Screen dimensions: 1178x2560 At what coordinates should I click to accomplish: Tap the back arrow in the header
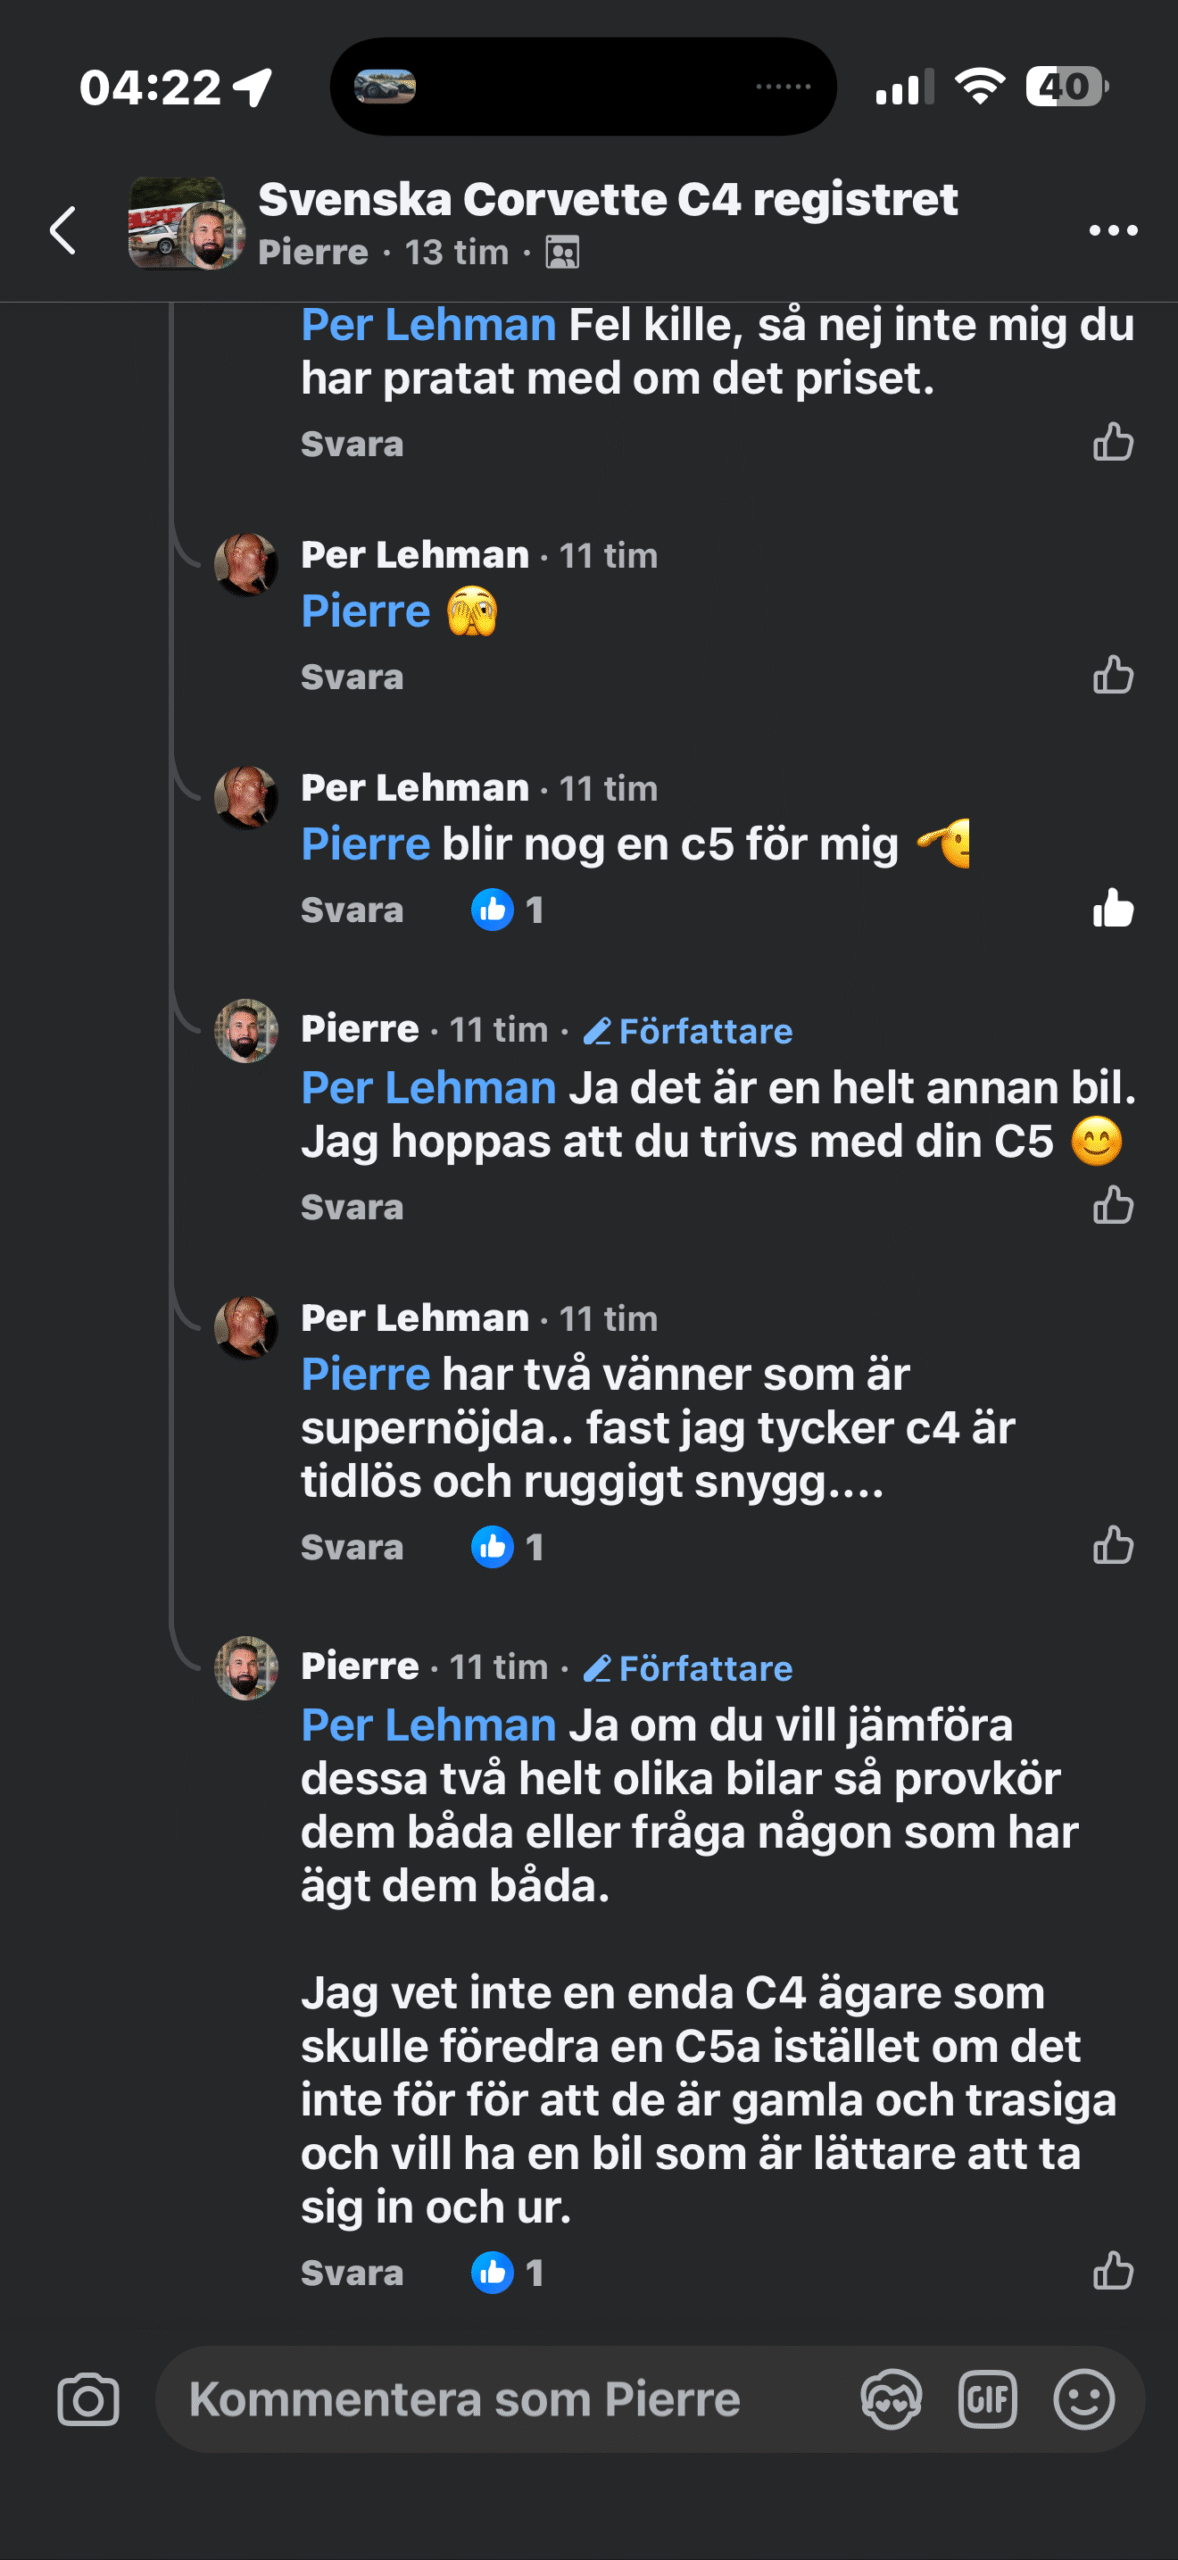coord(63,230)
